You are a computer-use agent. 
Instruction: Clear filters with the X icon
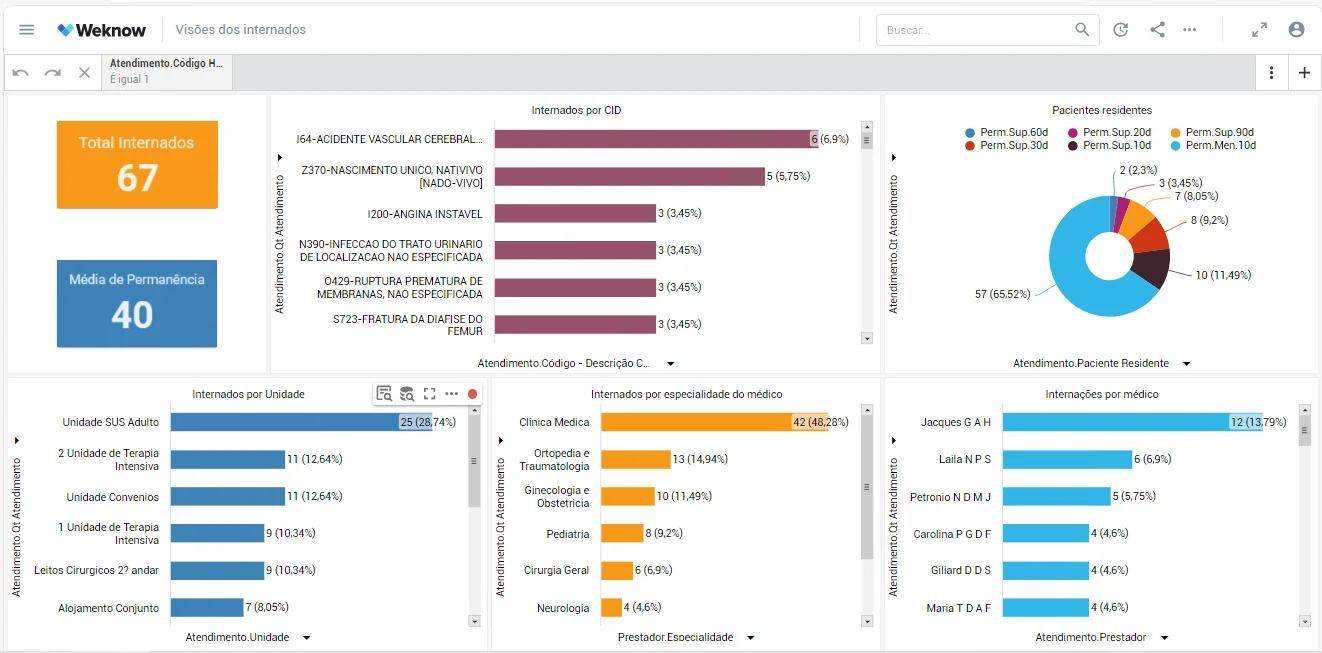pyautogui.click(x=85, y=73)
